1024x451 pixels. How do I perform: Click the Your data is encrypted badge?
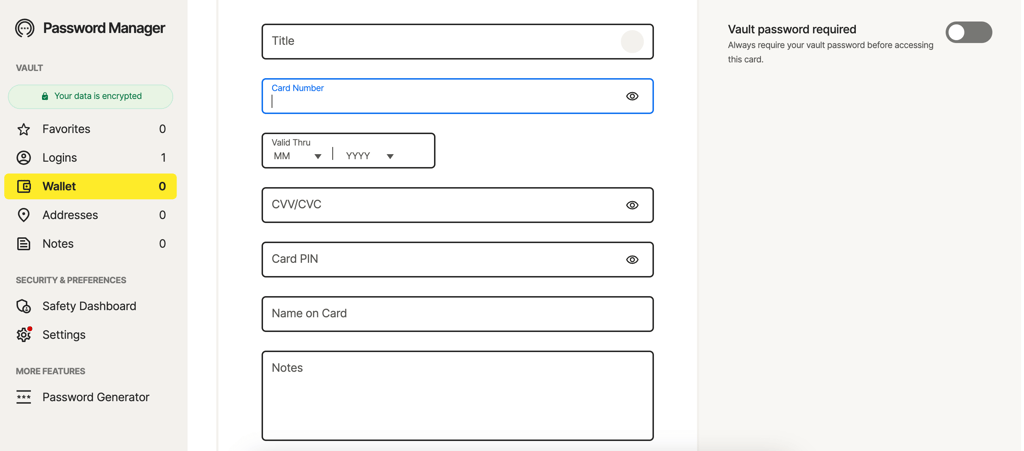pyautogui.click(x=90, y=96)
